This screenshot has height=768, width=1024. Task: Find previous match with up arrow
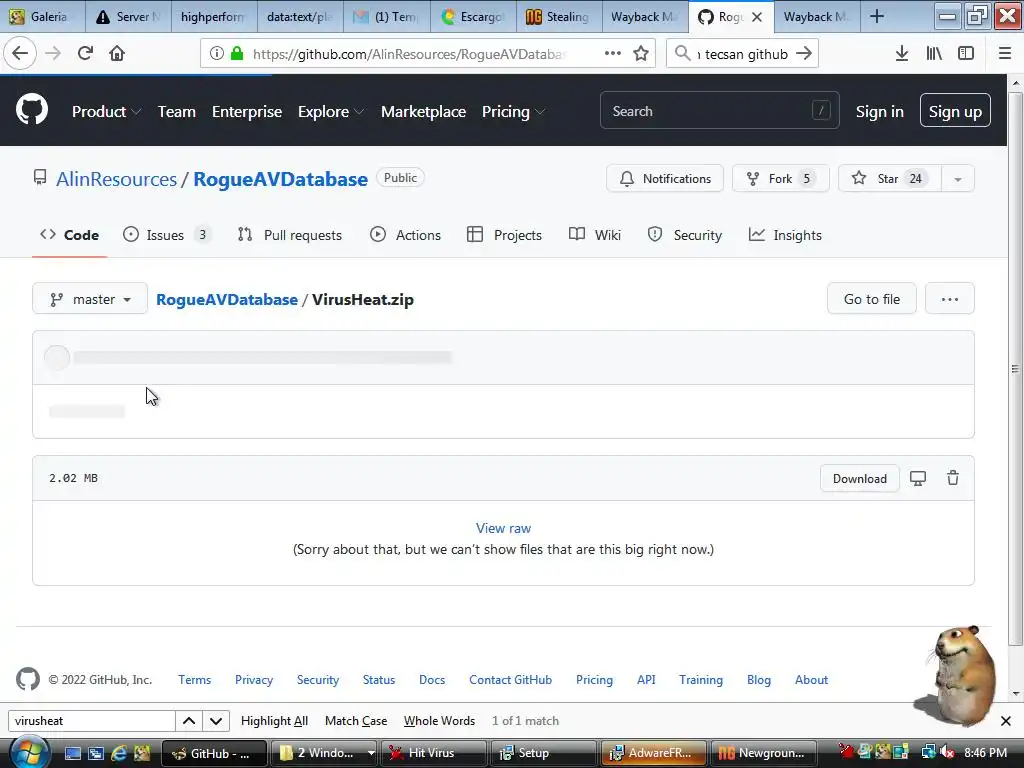pyautogui.click(x=189, y=721)
